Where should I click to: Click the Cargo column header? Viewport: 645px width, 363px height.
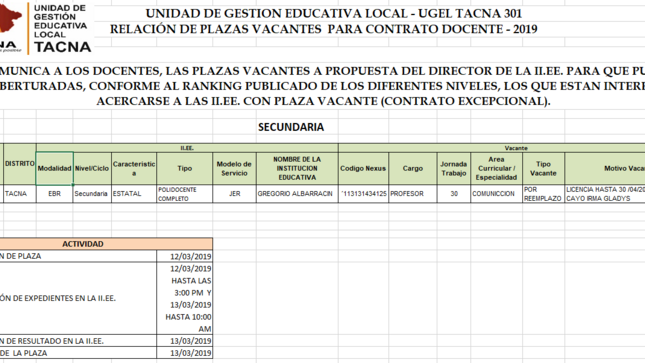[413, 168]
